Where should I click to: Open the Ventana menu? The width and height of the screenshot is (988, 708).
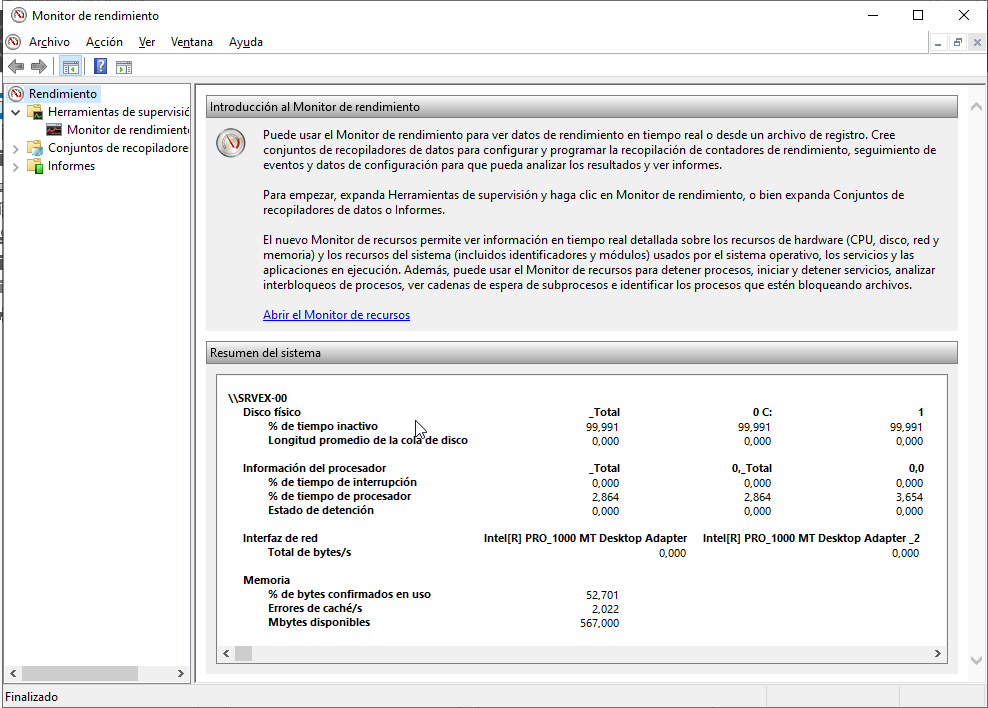(191, 42)
